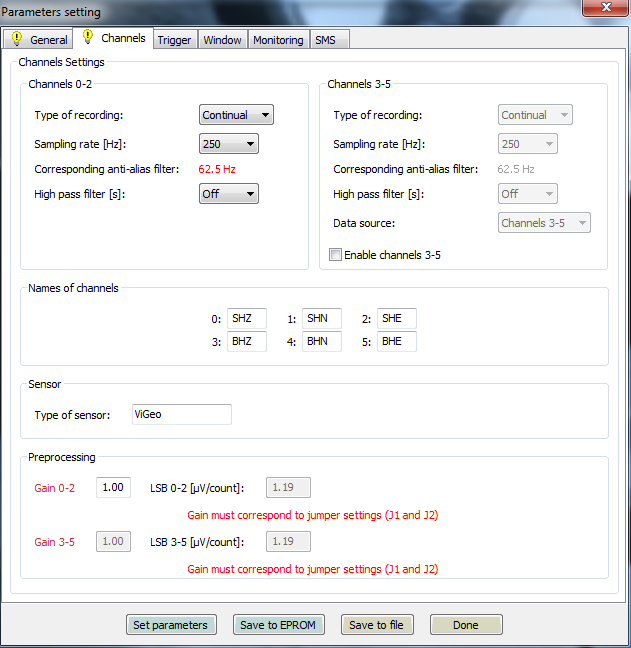Click the Type of sensor field ViGeo
Image resolution: width=631 pixels, height=648 pixels.
(x=182, y=414)
